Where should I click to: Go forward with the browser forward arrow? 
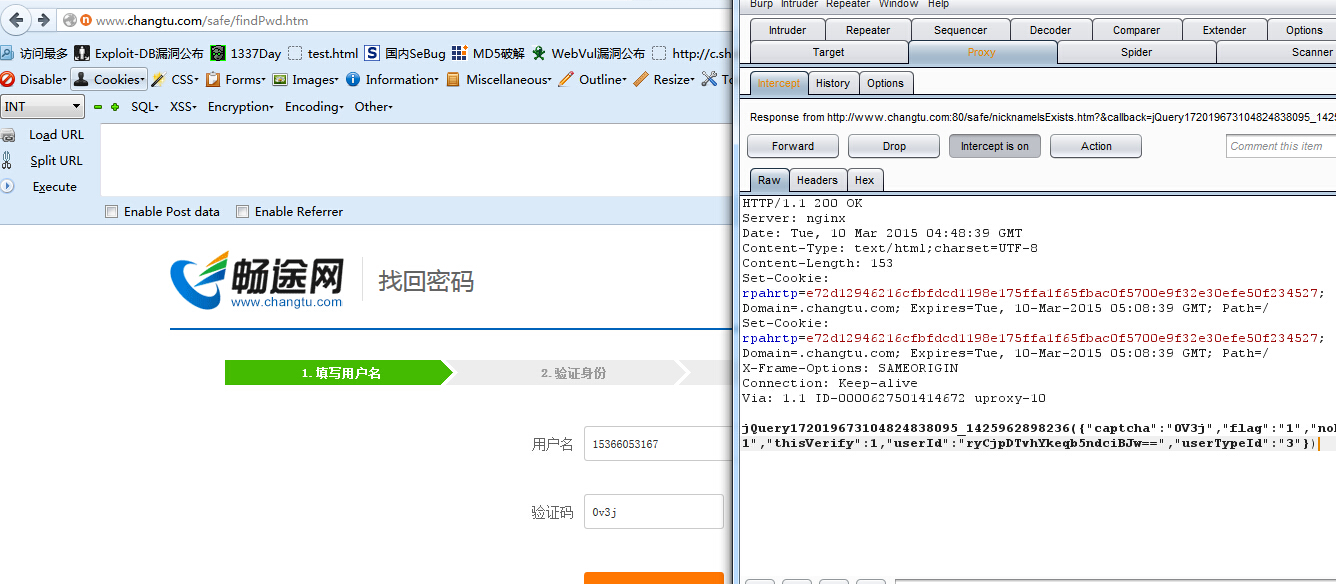43,20
